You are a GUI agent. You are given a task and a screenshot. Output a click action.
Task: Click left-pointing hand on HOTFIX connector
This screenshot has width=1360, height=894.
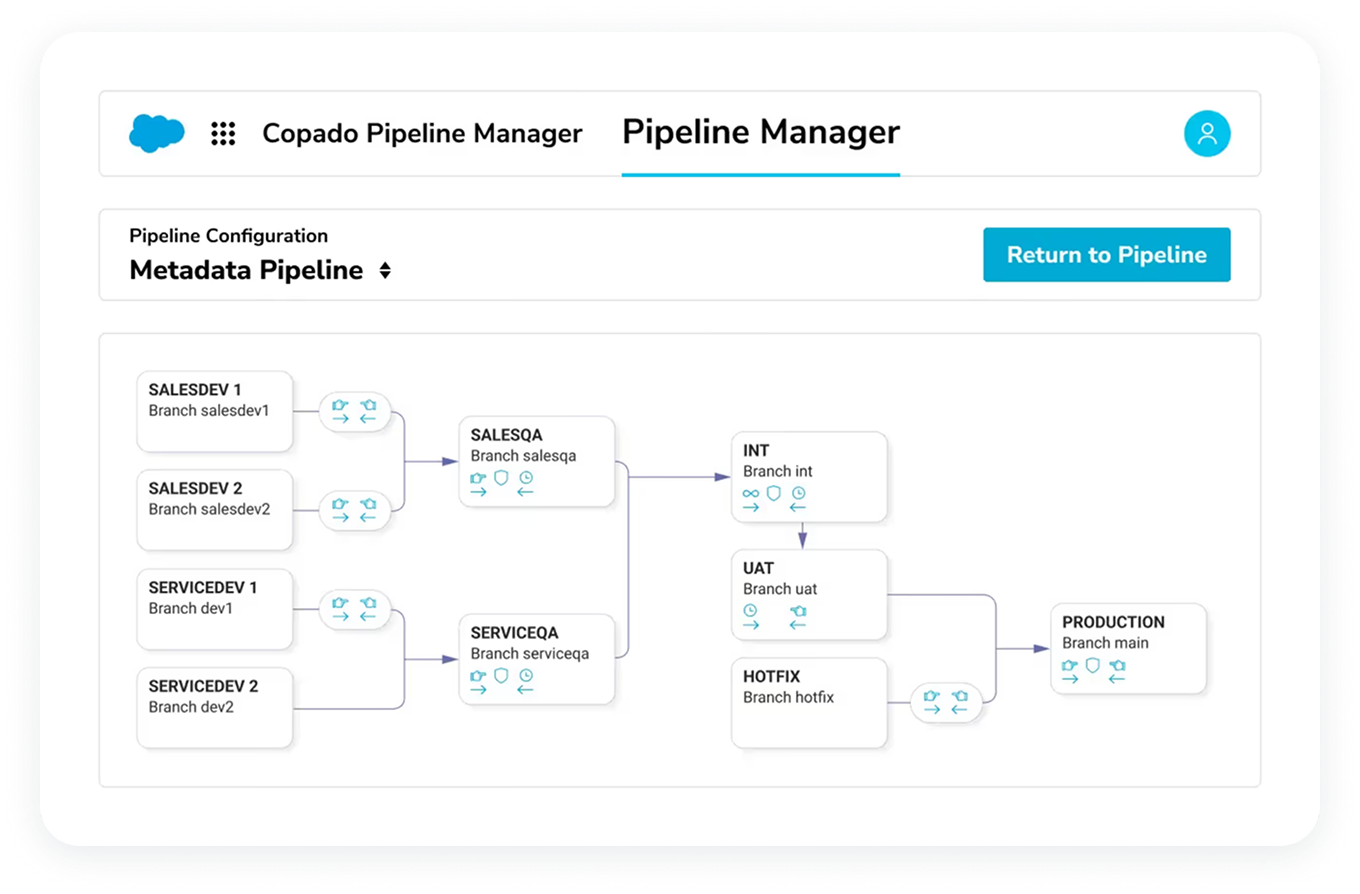[960, 695]
